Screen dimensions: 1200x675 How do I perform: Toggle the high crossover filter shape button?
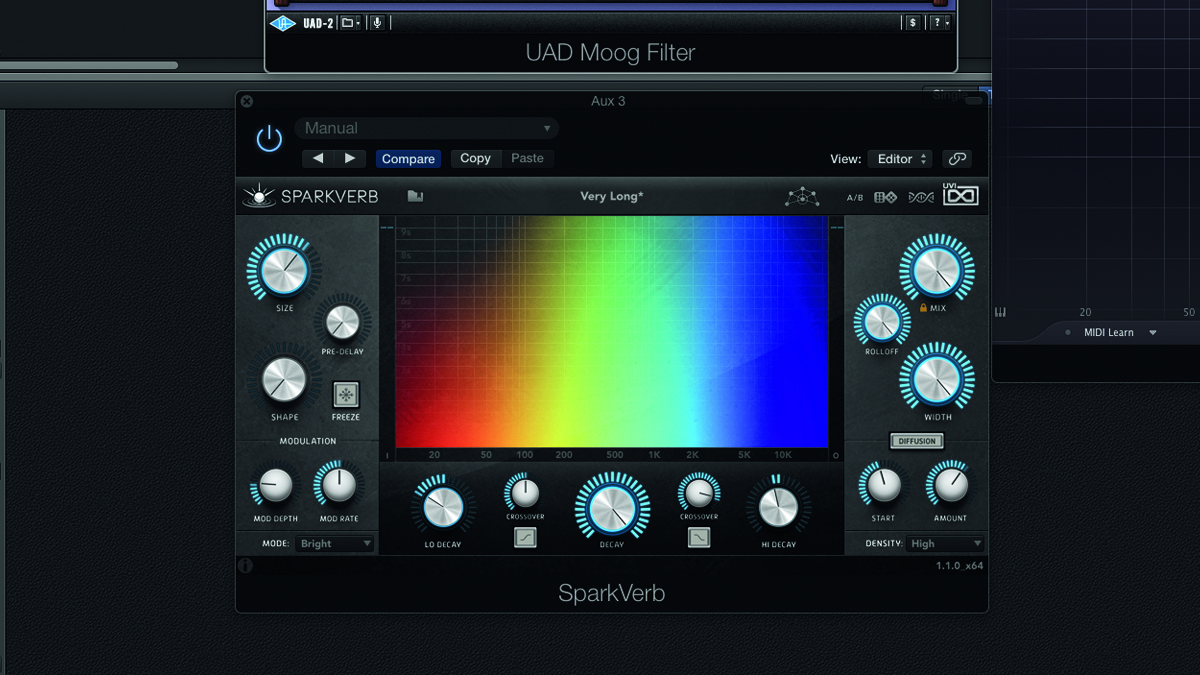click(x=699, y=537)
